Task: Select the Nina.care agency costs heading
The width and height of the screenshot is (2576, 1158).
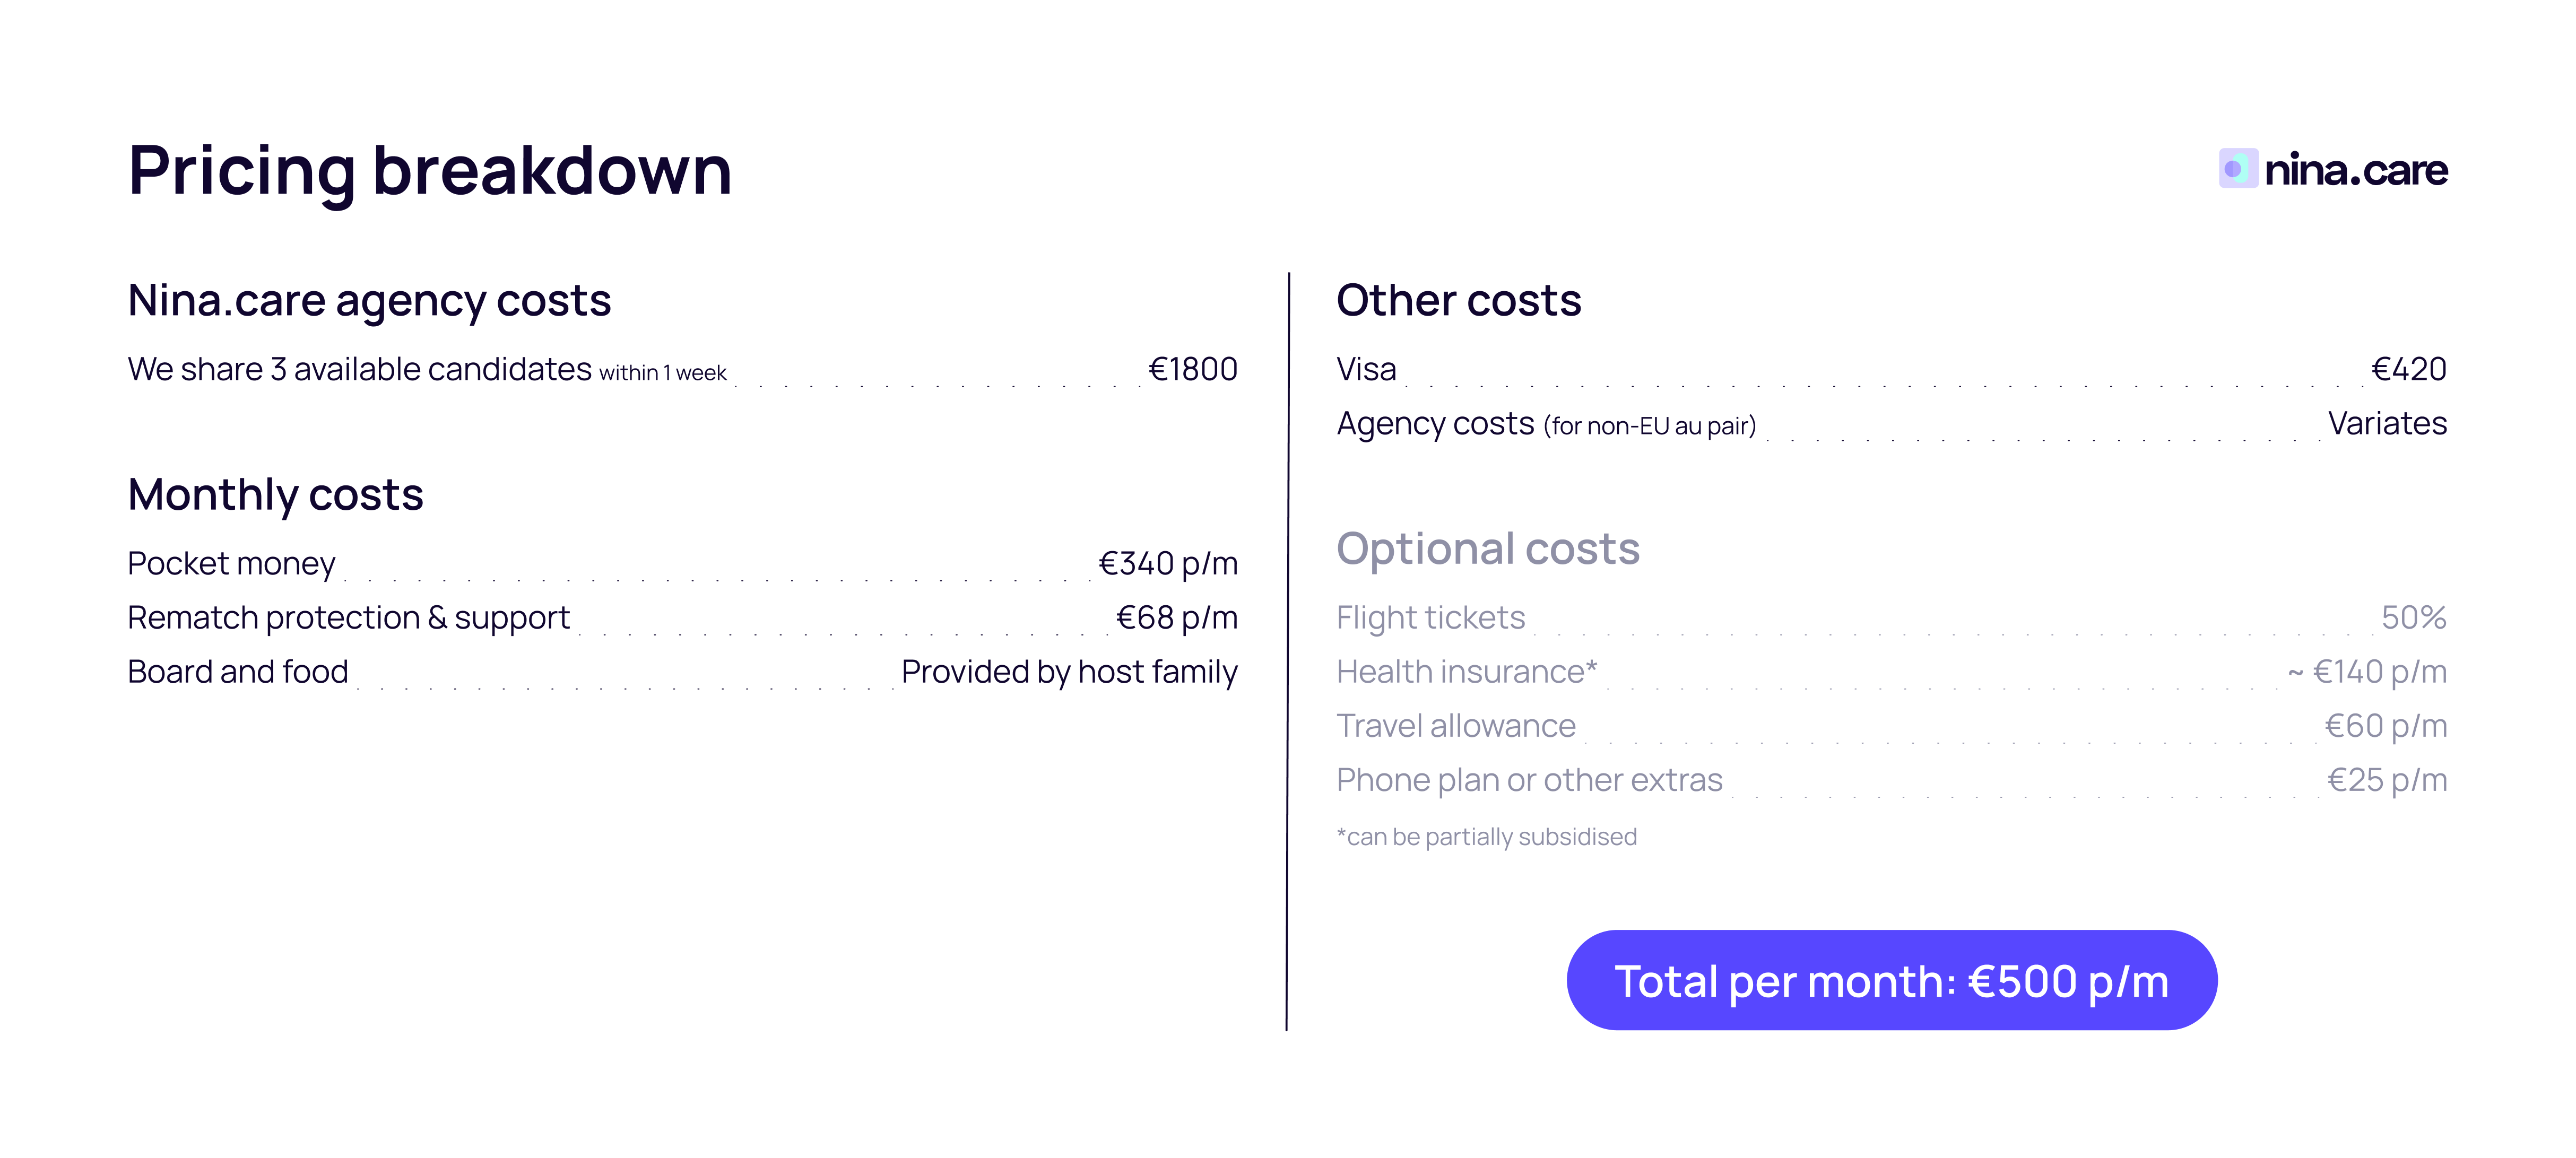Action: point(369,300)
